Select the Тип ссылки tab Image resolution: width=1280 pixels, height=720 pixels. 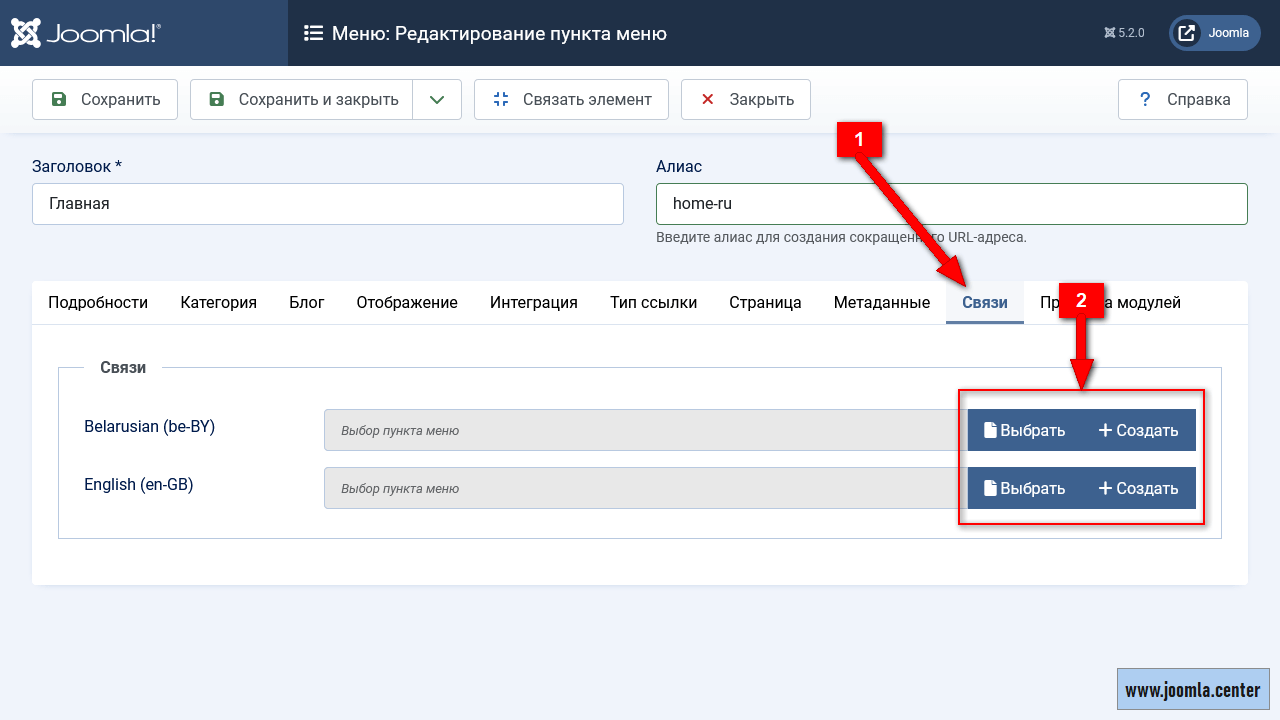[x=653, y=302]
